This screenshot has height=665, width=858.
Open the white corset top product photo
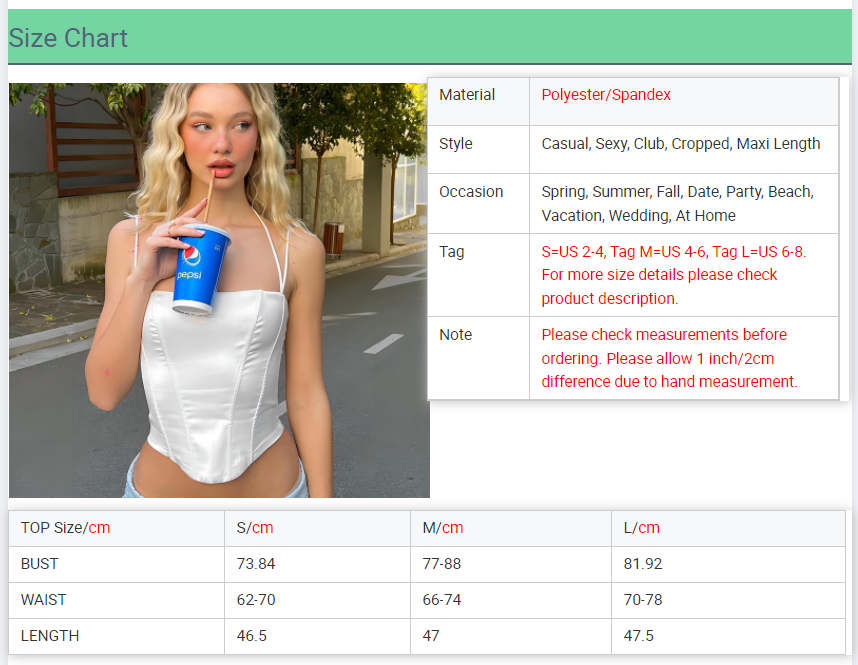pyautogui.click(x=219, y=290)
